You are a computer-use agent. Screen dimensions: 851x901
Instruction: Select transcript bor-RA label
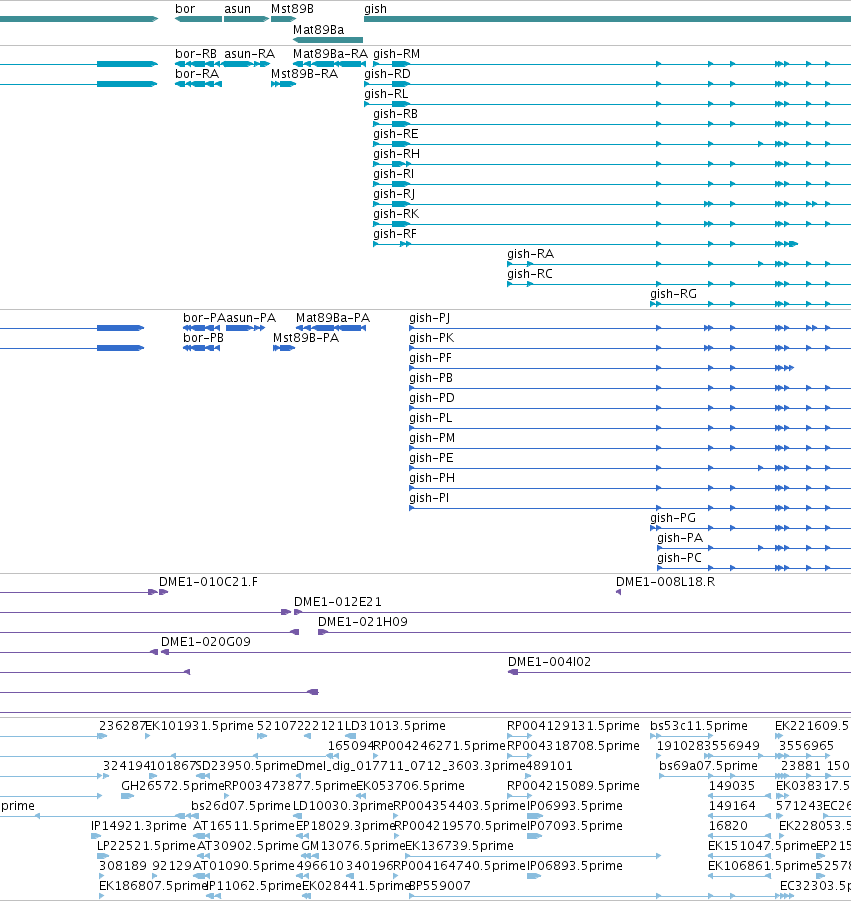coord(197,74)
